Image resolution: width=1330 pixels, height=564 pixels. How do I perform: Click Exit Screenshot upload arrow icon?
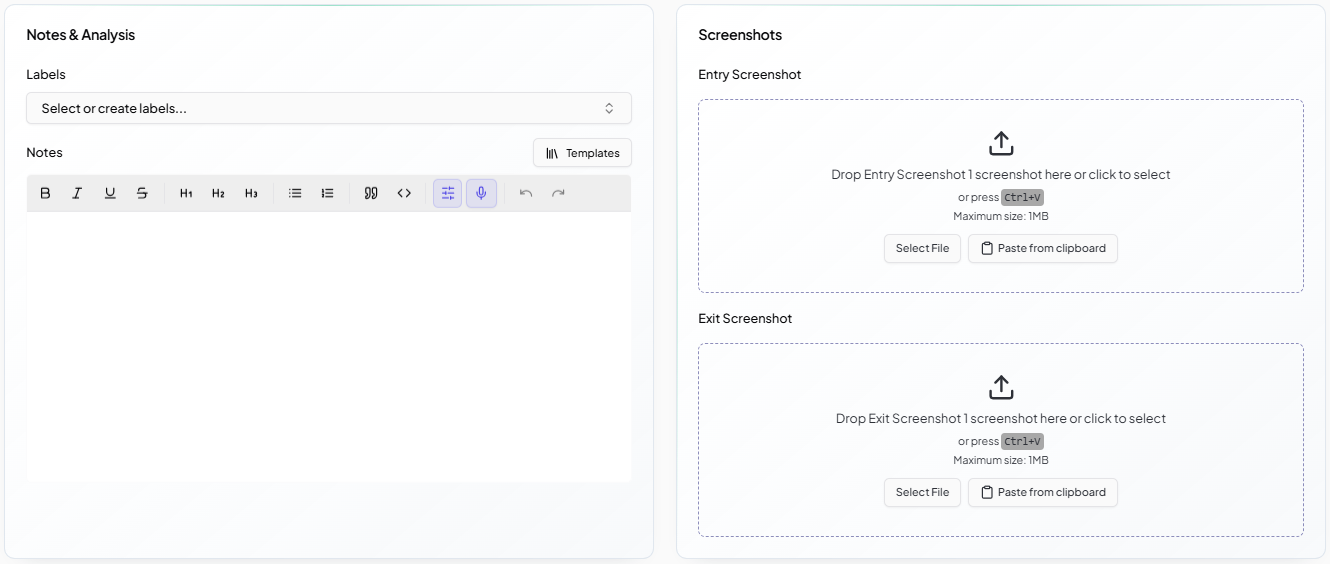1001,387
